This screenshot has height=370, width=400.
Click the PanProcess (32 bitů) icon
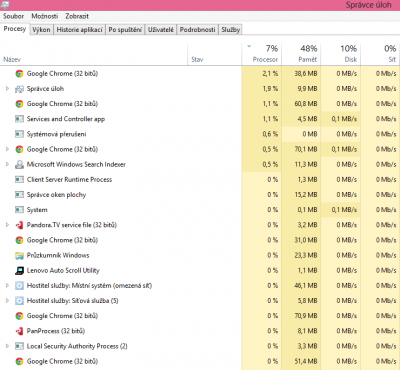click(x=19, y=331)
